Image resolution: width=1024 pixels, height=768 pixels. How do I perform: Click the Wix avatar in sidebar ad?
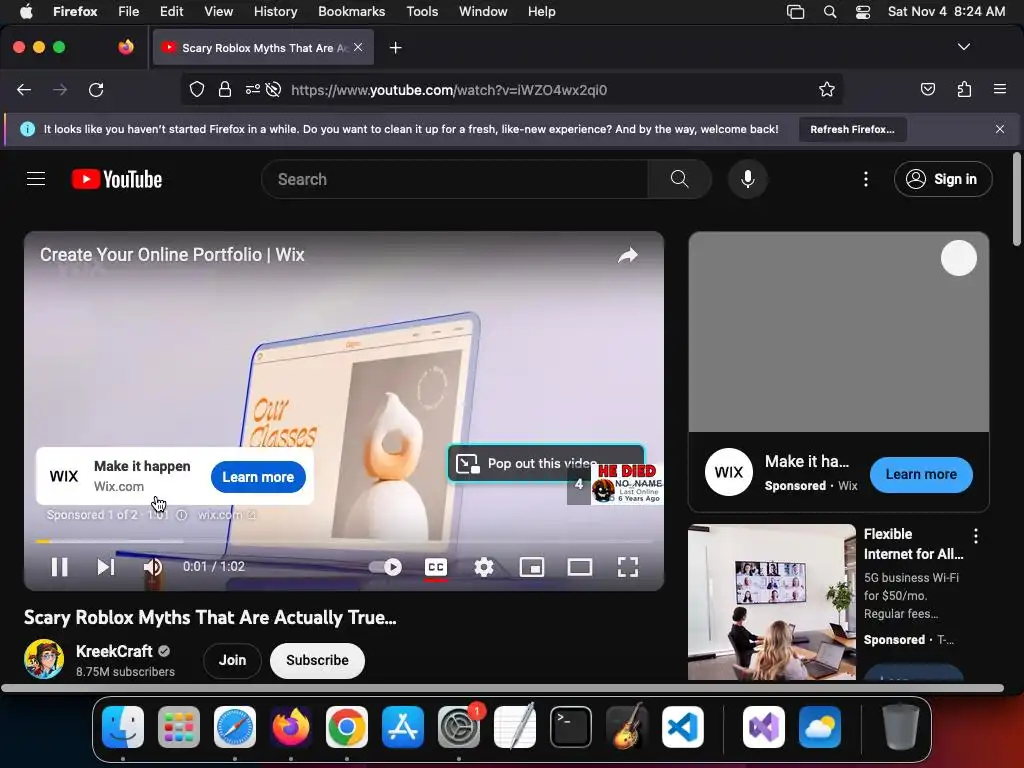[729, 472]
